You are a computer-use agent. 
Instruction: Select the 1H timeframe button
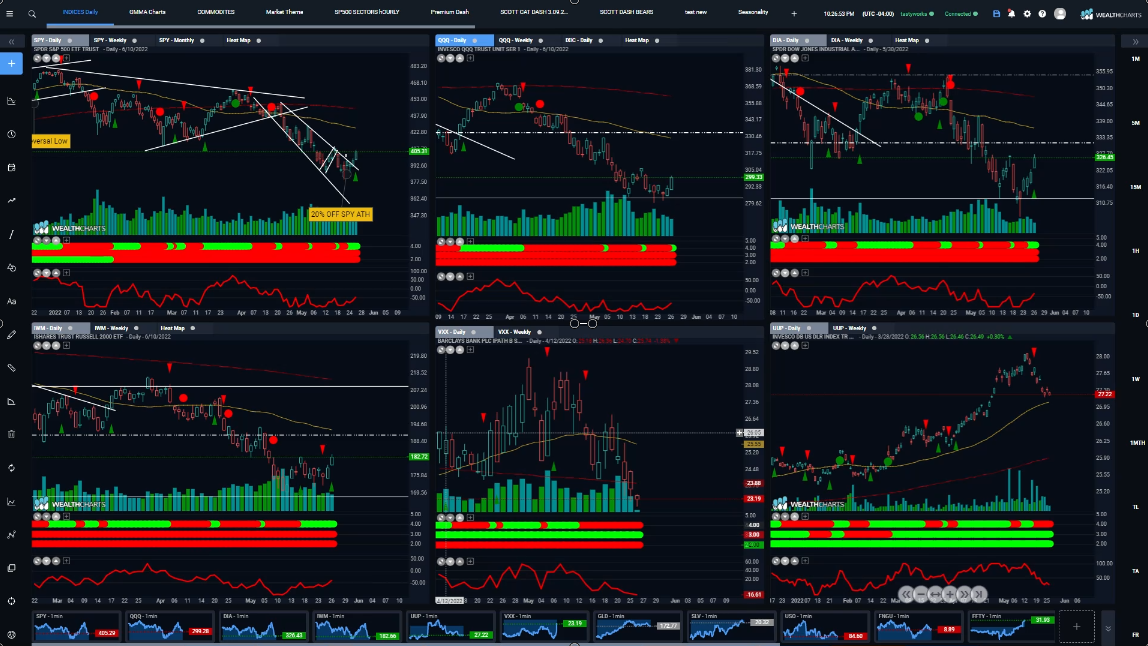click(x=1136, y=251)
